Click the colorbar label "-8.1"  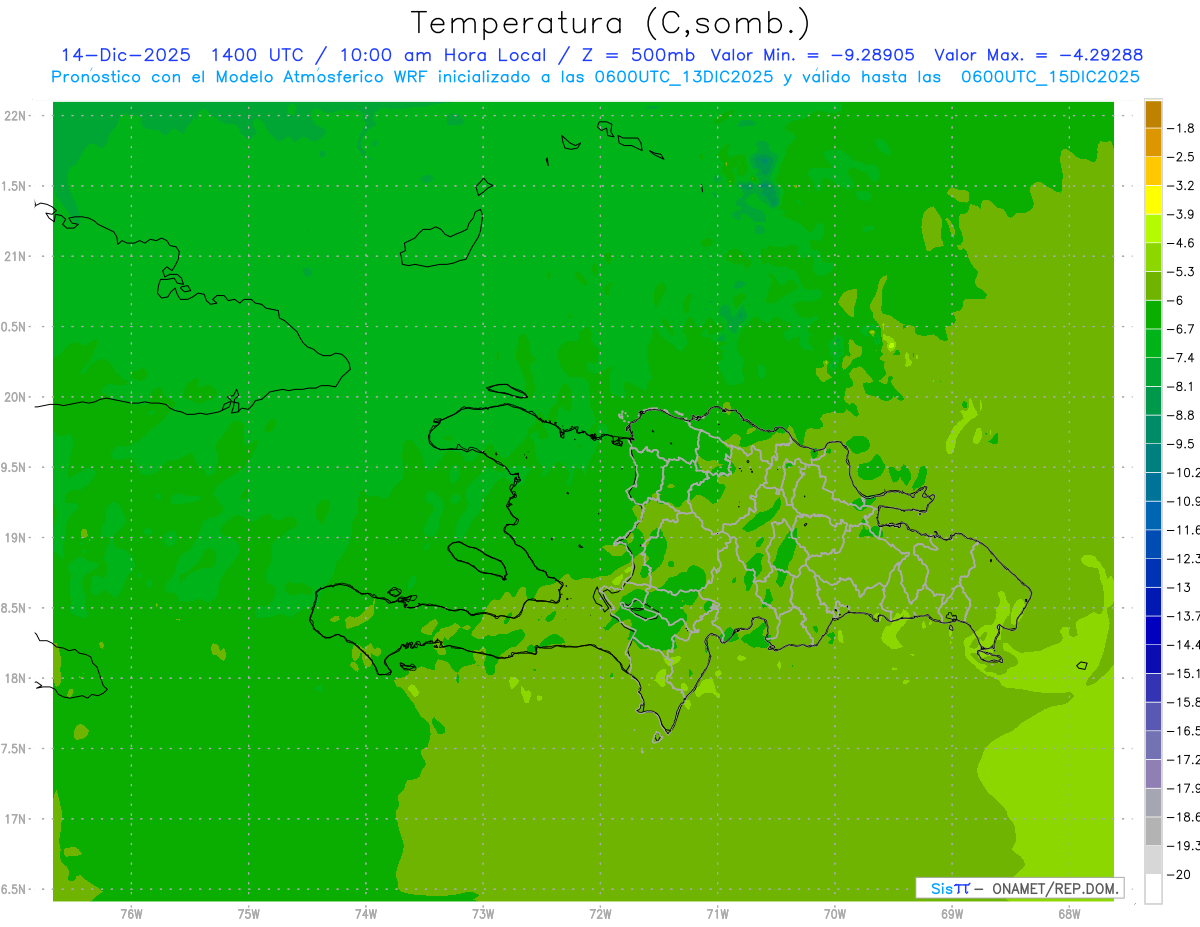[1182, 386]
